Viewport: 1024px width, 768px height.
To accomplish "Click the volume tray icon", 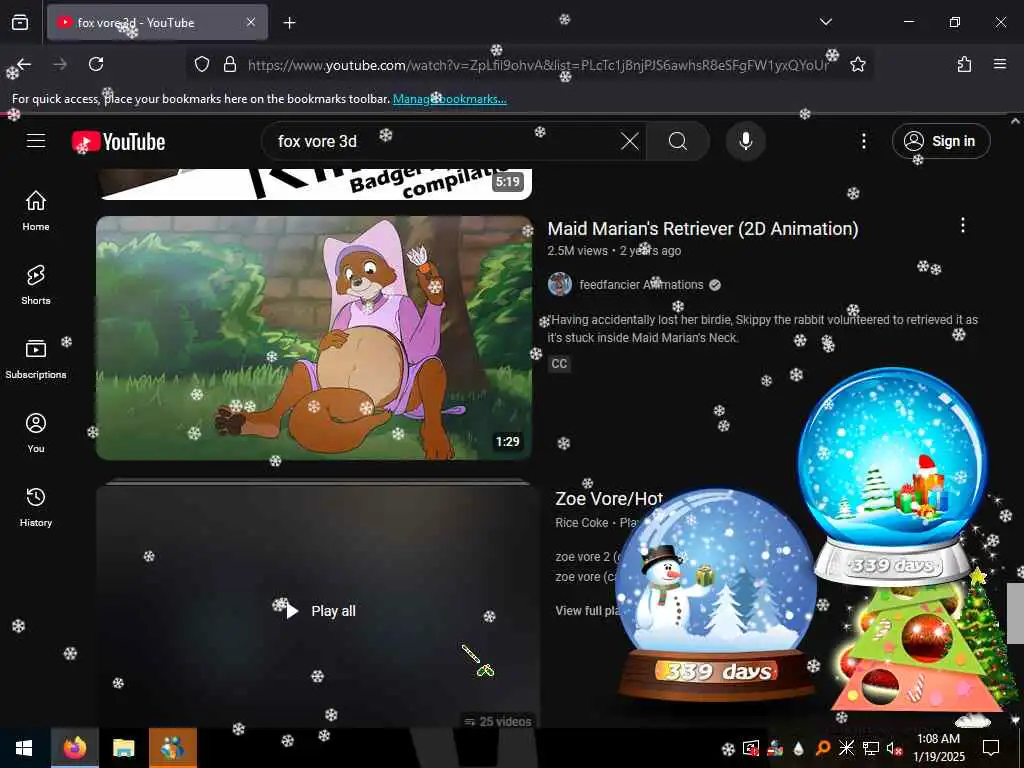I will pyautogui.click(x=893, y=748).
